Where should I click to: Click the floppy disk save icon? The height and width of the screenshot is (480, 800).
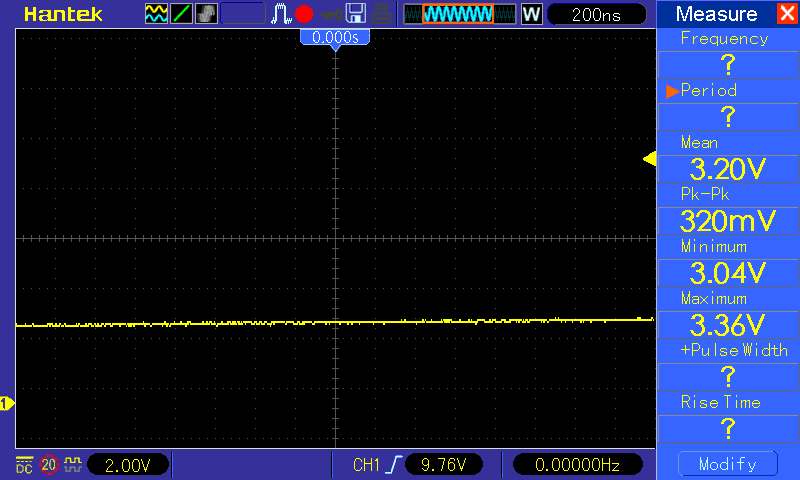click(356, 14)
